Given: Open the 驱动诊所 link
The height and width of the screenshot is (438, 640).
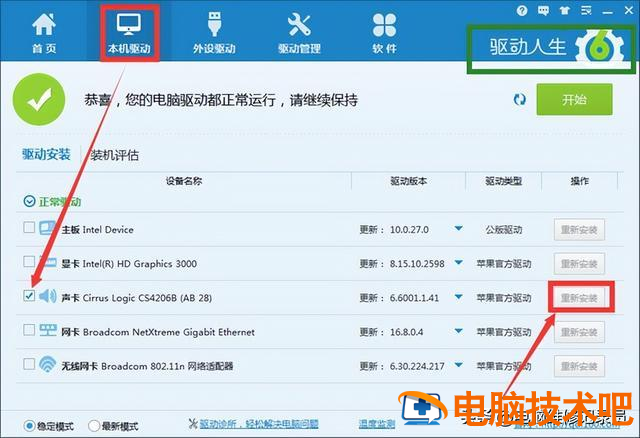Looking at the screenshot, I should click(x=259, y=424).
